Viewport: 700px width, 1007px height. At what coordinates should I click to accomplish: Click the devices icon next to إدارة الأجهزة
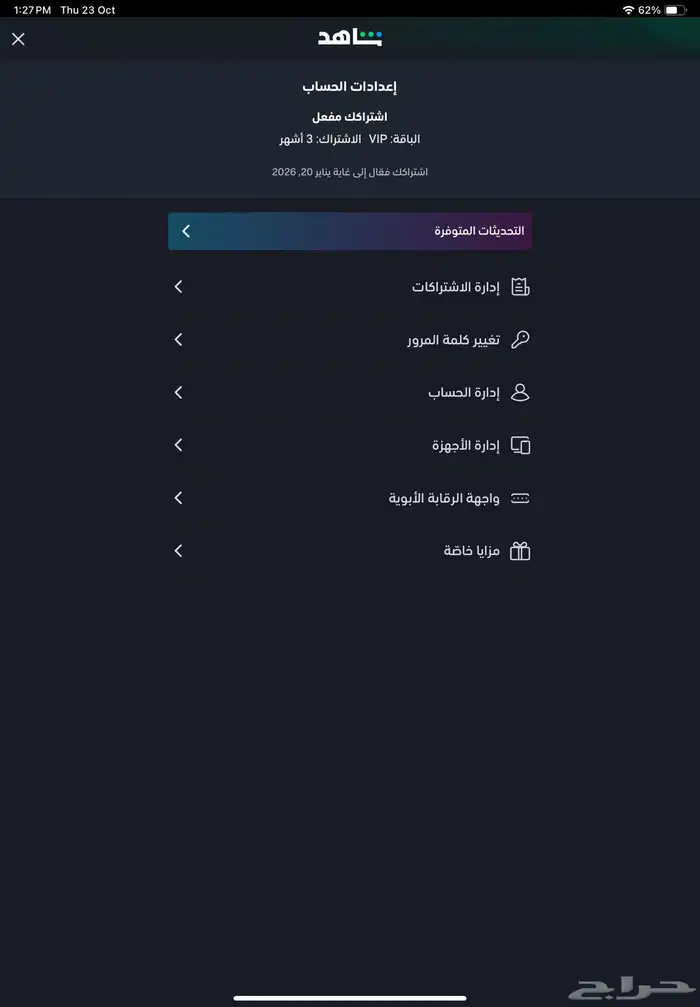[x=519, y=444]
